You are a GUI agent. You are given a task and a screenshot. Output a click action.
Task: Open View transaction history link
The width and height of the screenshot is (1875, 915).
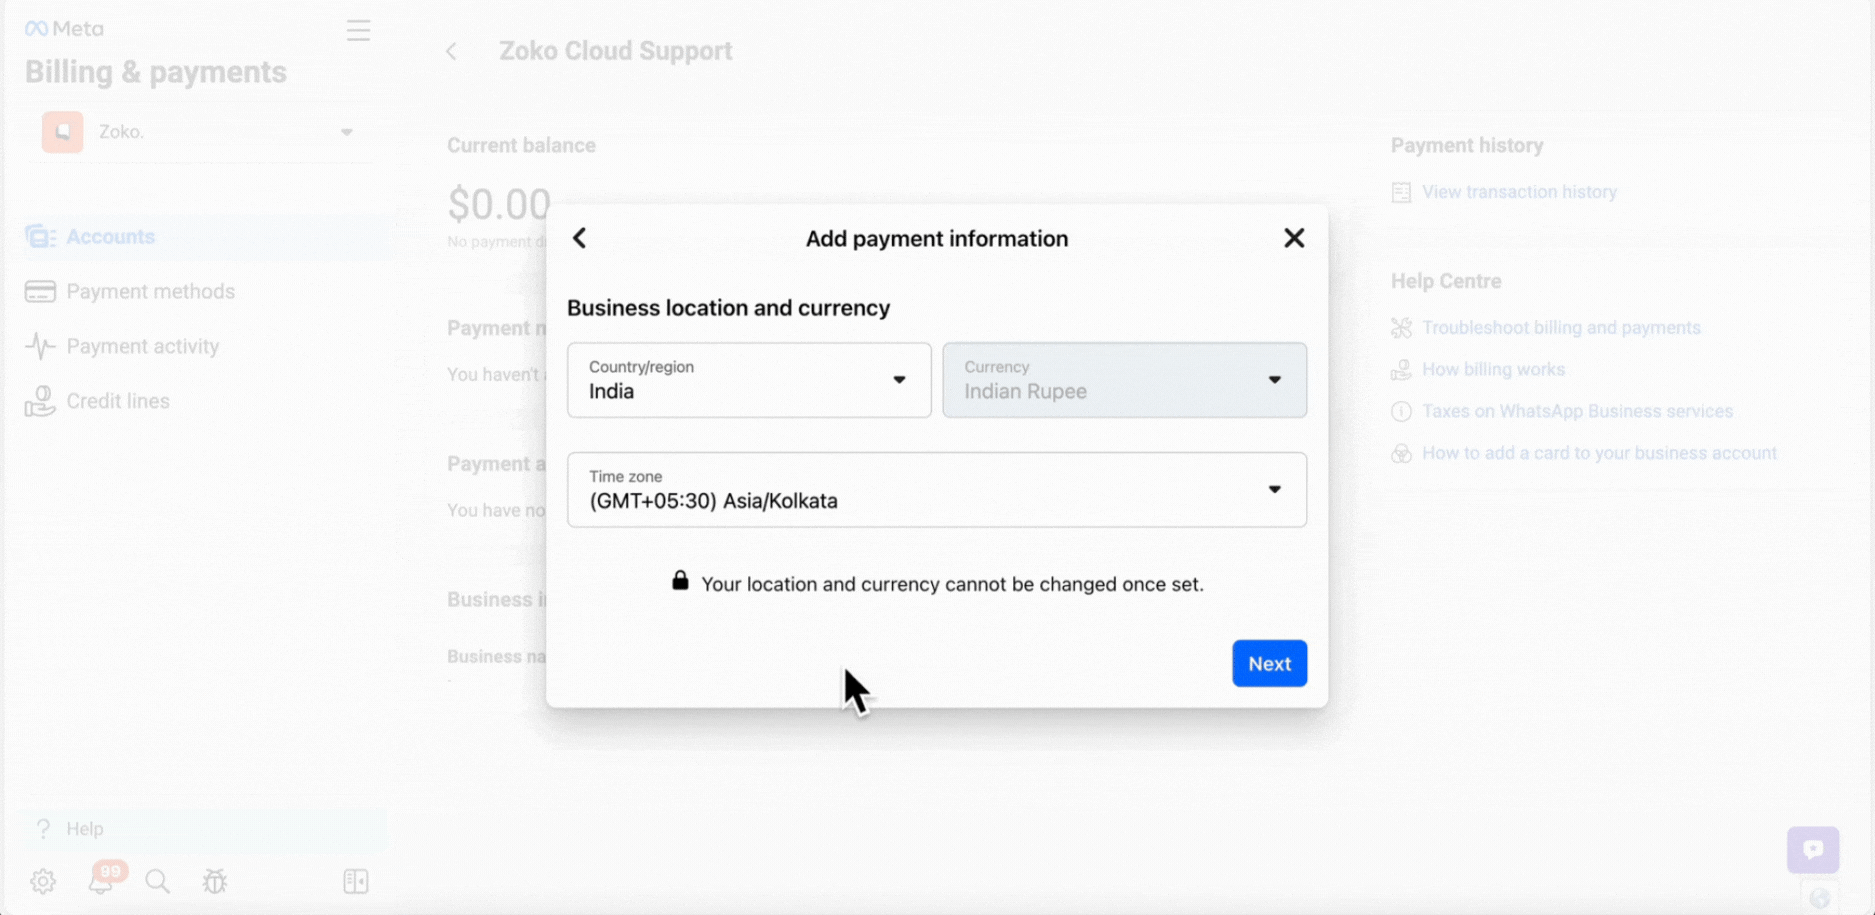pos(1519,192)
